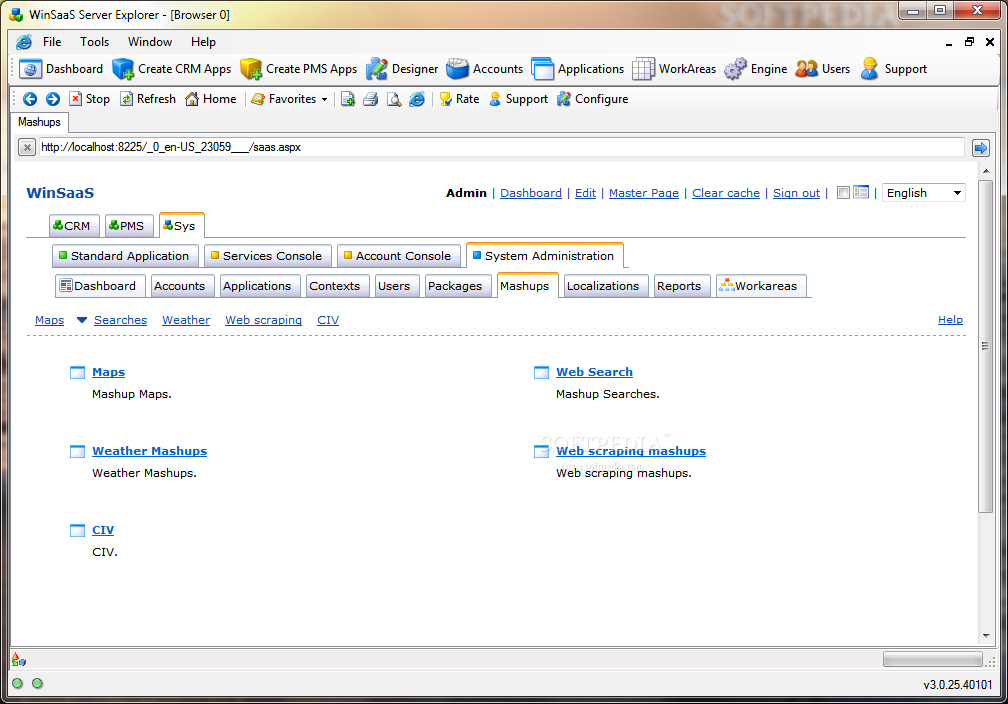Screen dimensions: 1008x704
Task: Click the Edit link in header
Action: 586,193
